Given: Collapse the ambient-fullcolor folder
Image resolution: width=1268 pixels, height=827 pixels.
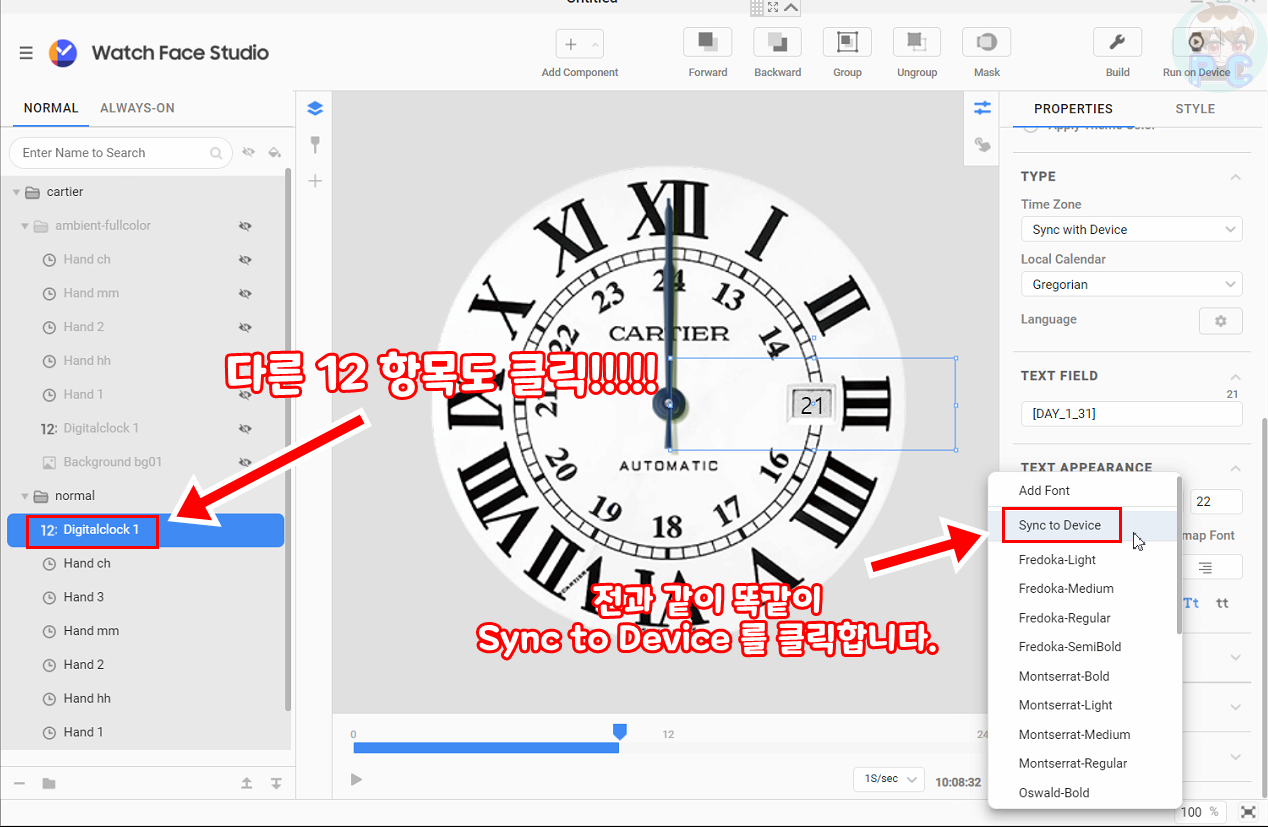Looking at the screenshot, I should click(x=25, y=226).
